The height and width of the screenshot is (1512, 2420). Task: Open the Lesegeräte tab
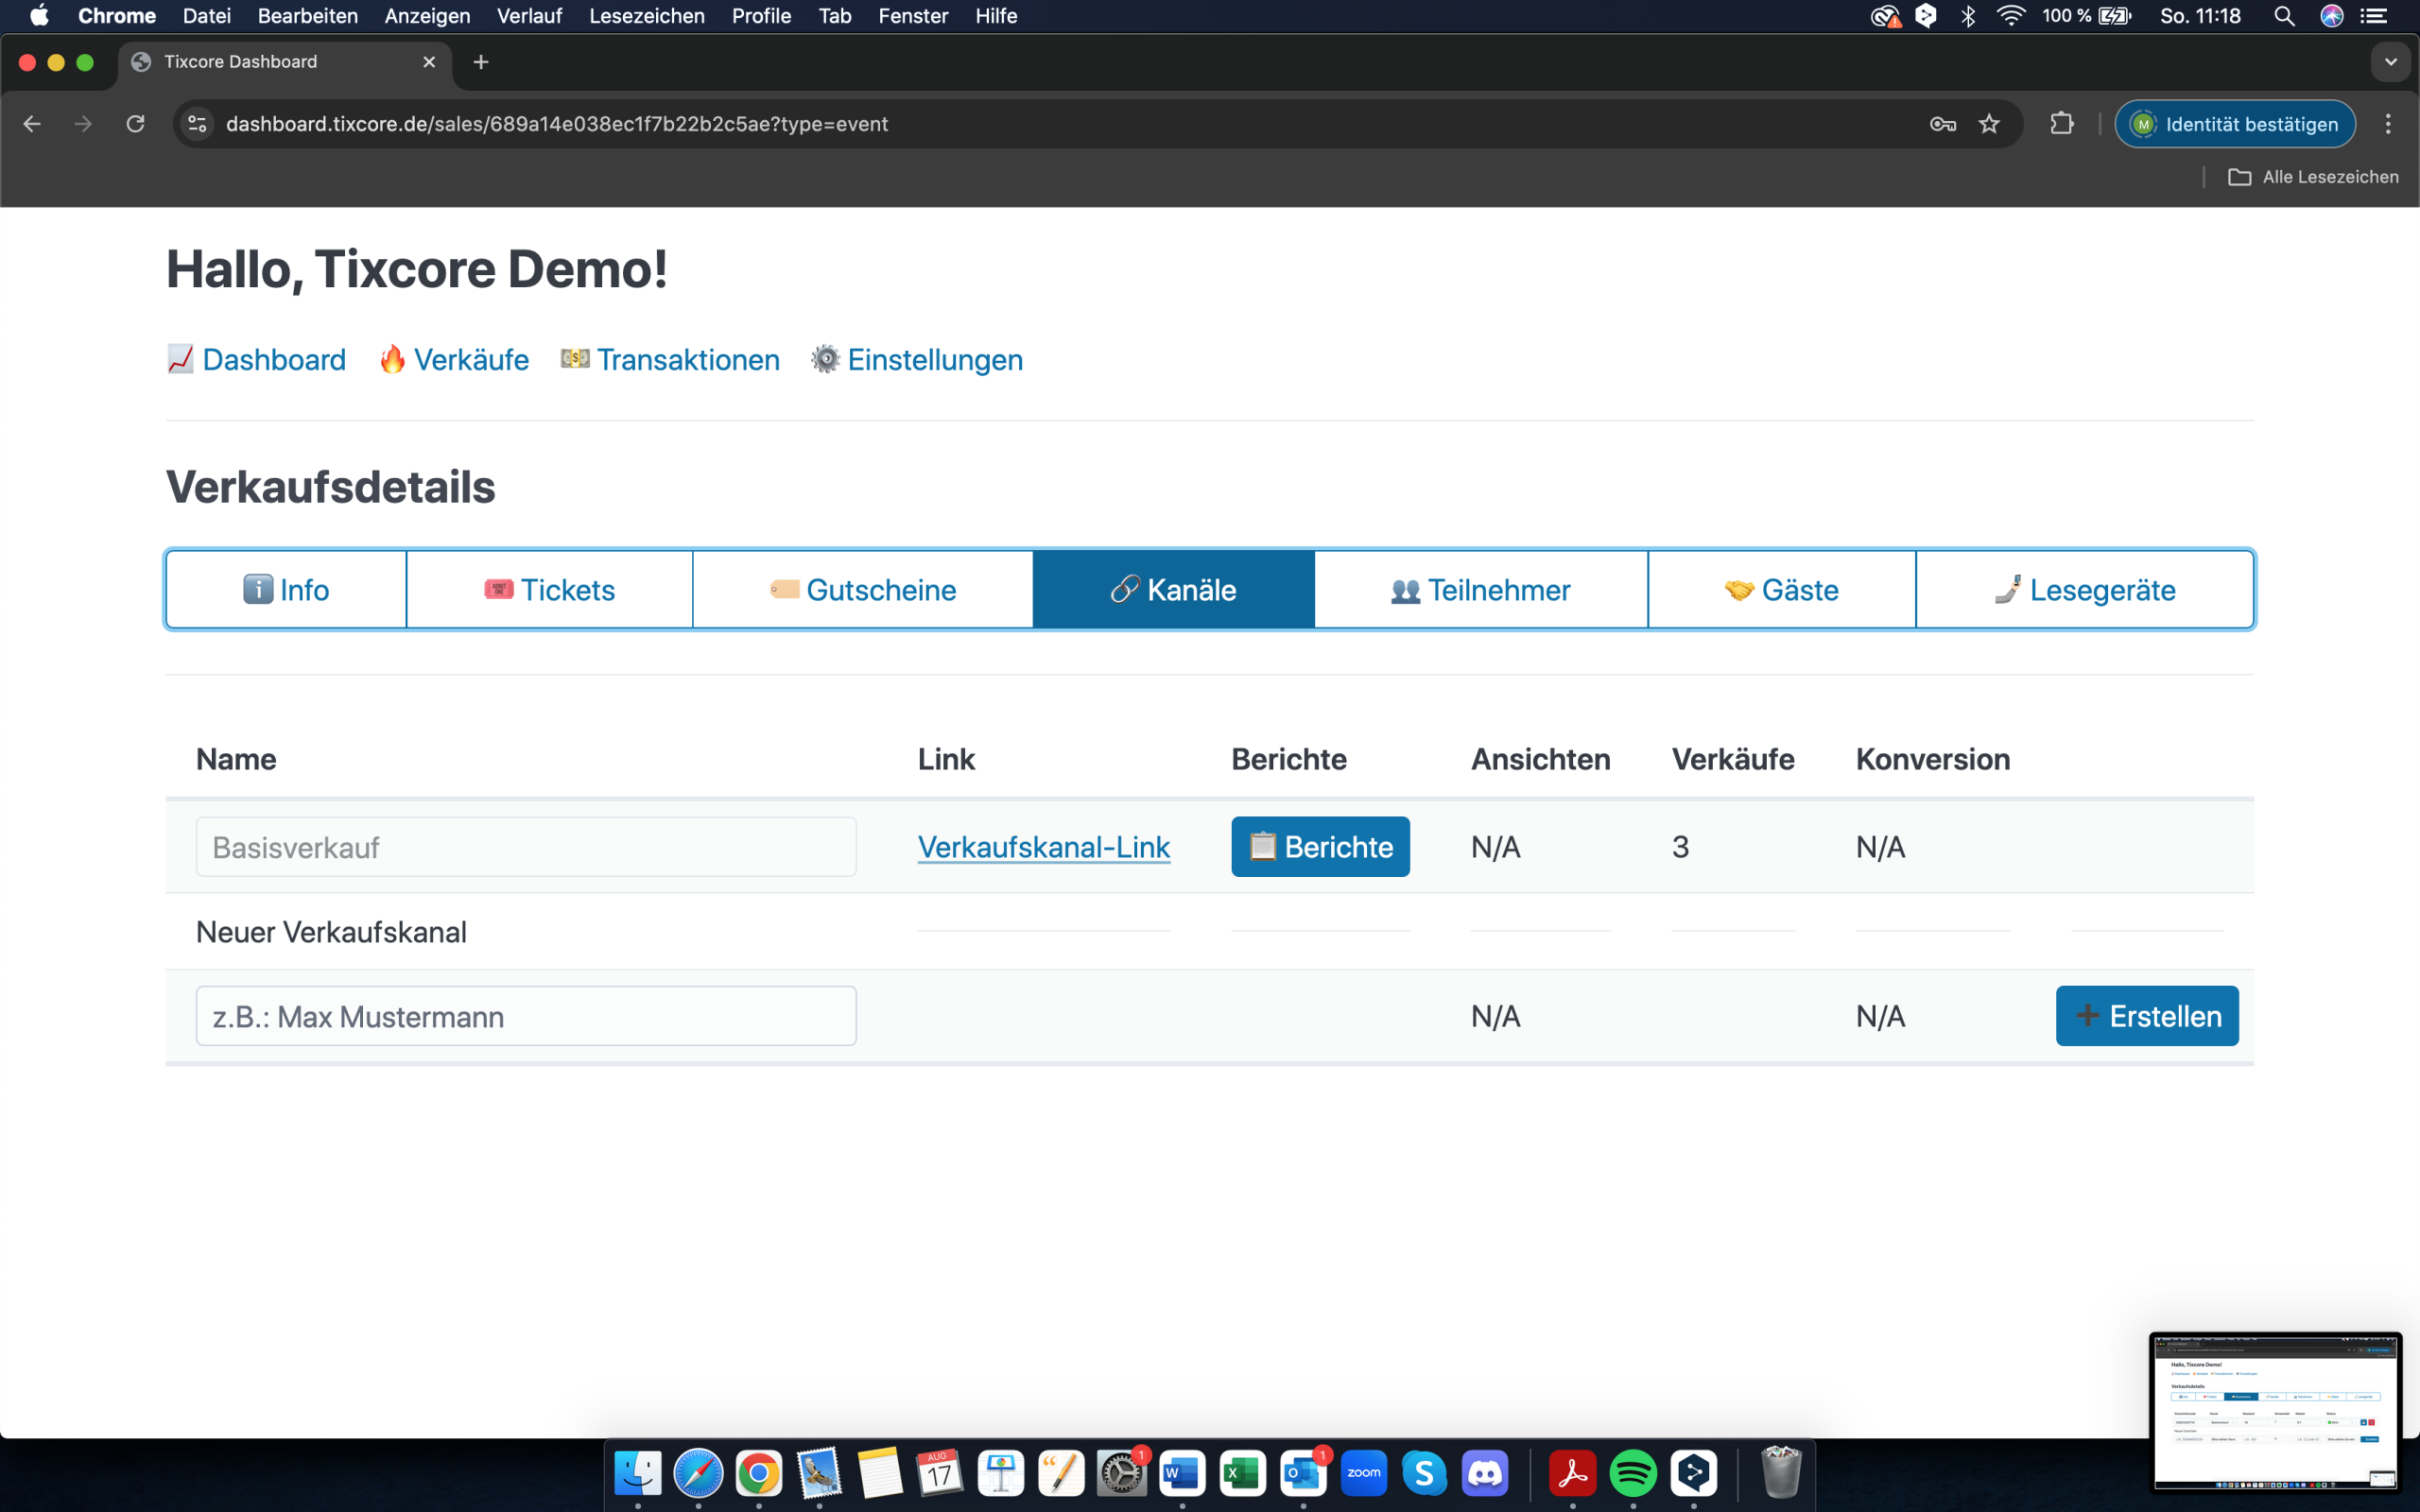click(x=2084, y=590)
